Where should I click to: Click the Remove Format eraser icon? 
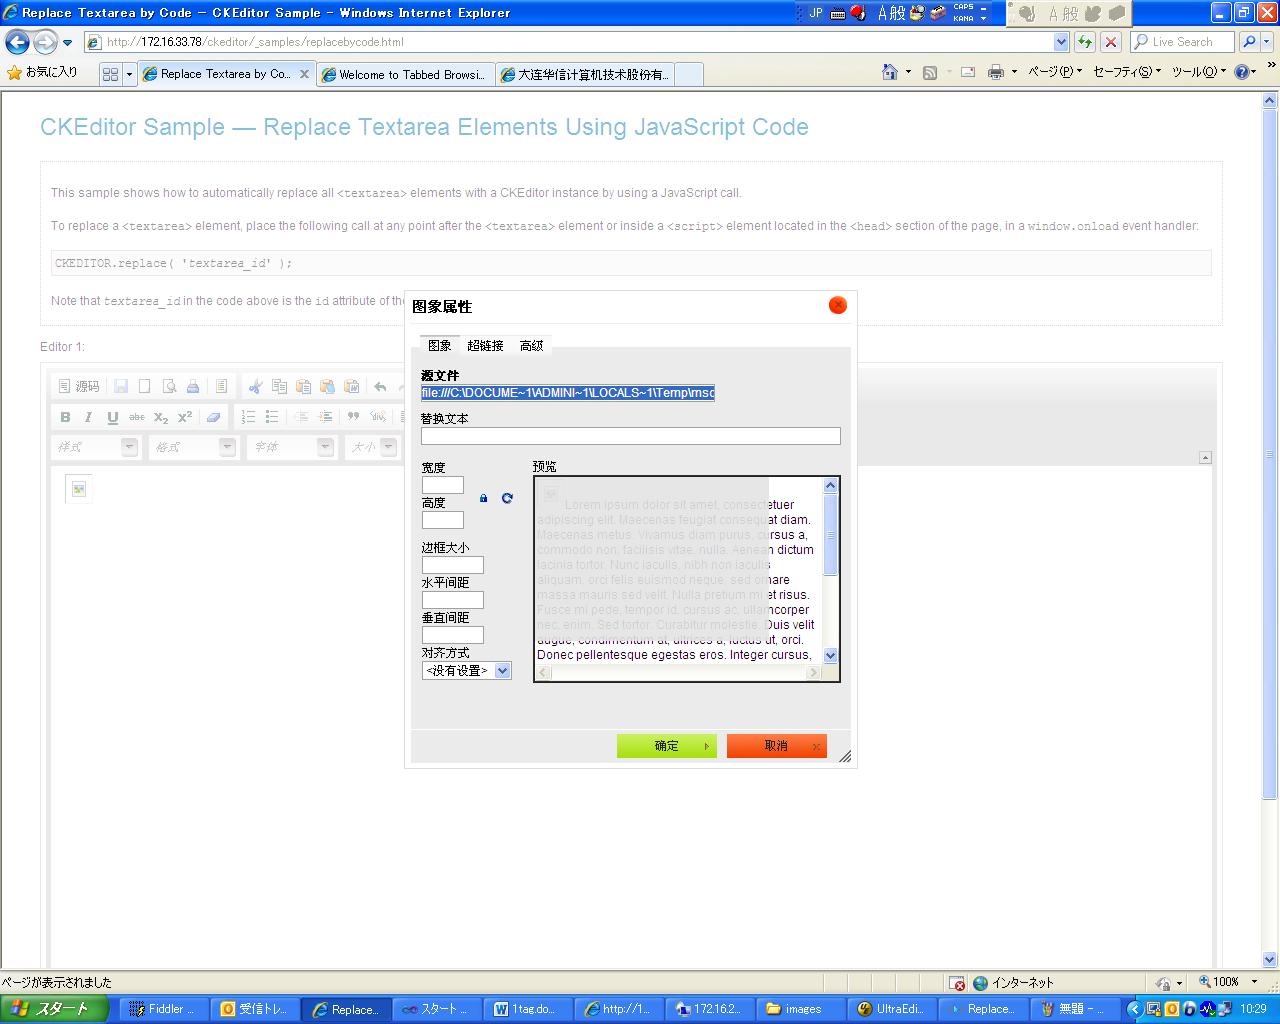point(213,417)
